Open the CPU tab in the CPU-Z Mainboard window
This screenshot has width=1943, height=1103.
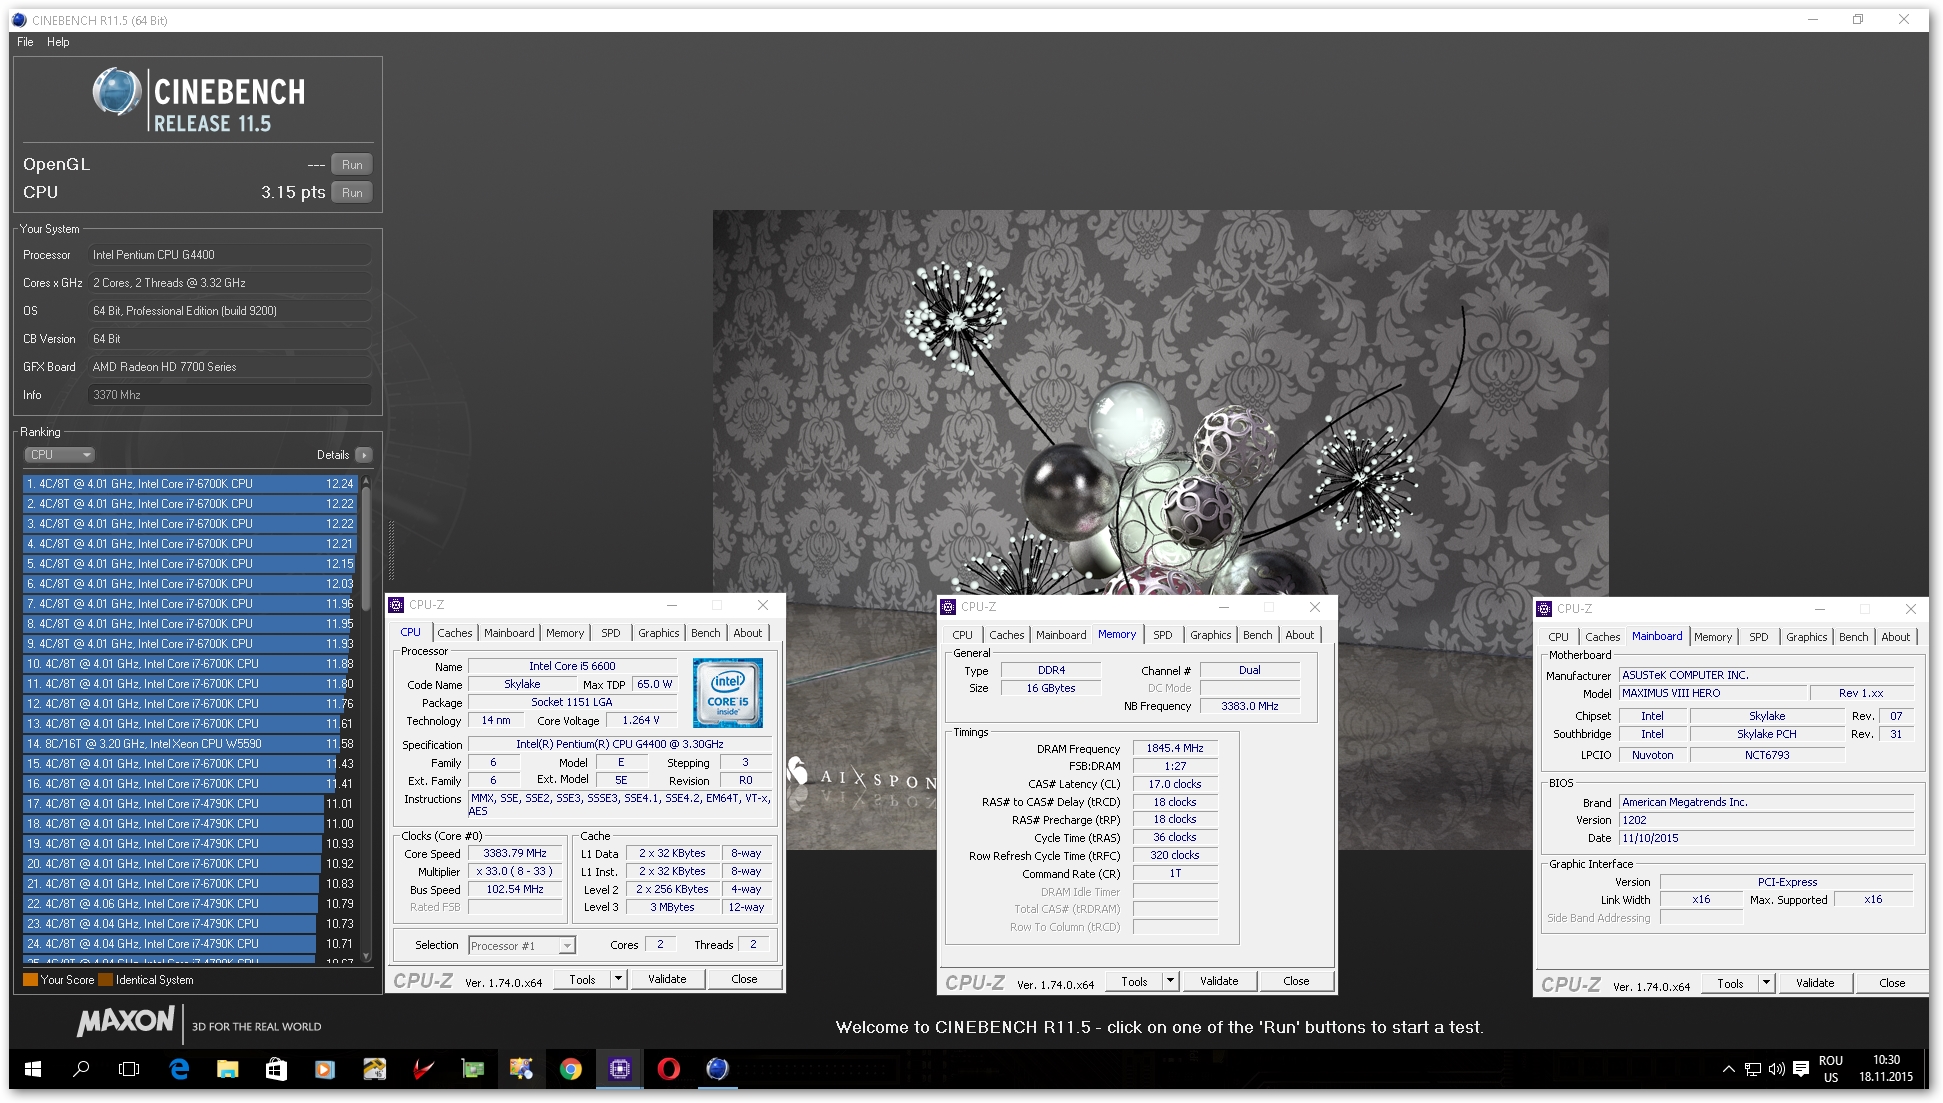(1559, 637)
